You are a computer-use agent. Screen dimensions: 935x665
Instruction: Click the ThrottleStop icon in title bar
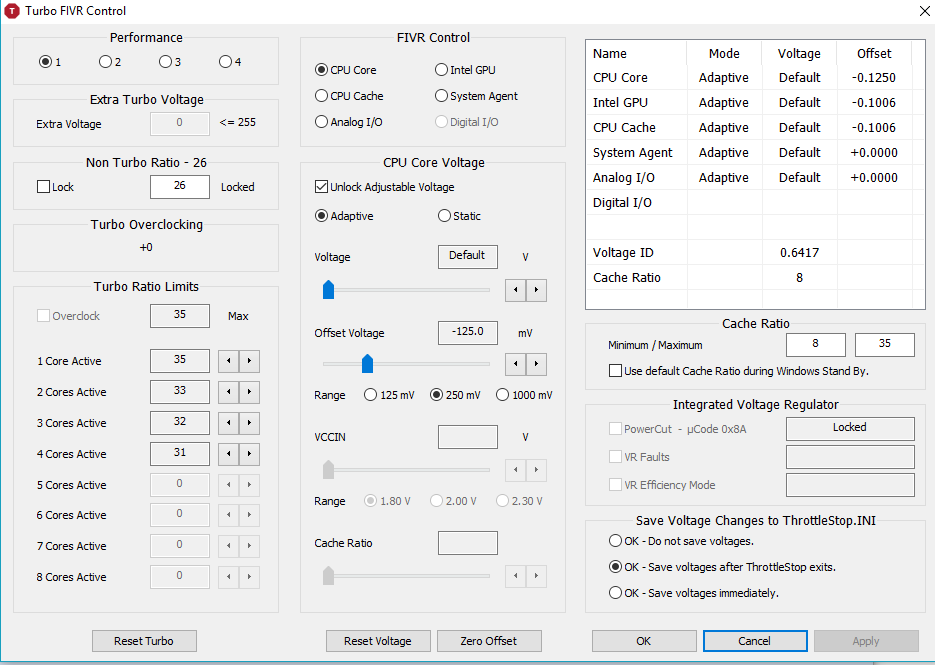click(12, 11)
